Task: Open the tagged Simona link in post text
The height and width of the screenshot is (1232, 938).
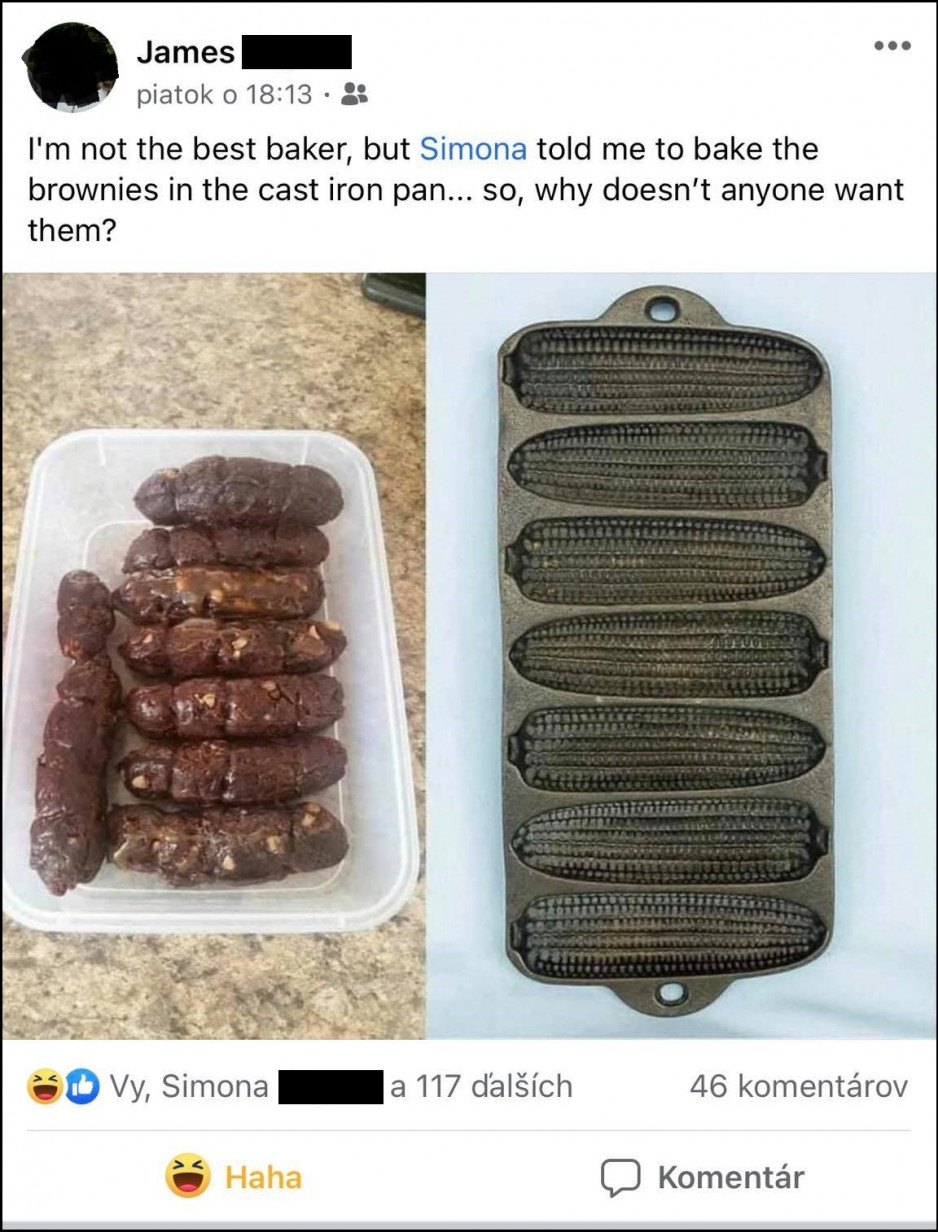Action: 473,149
